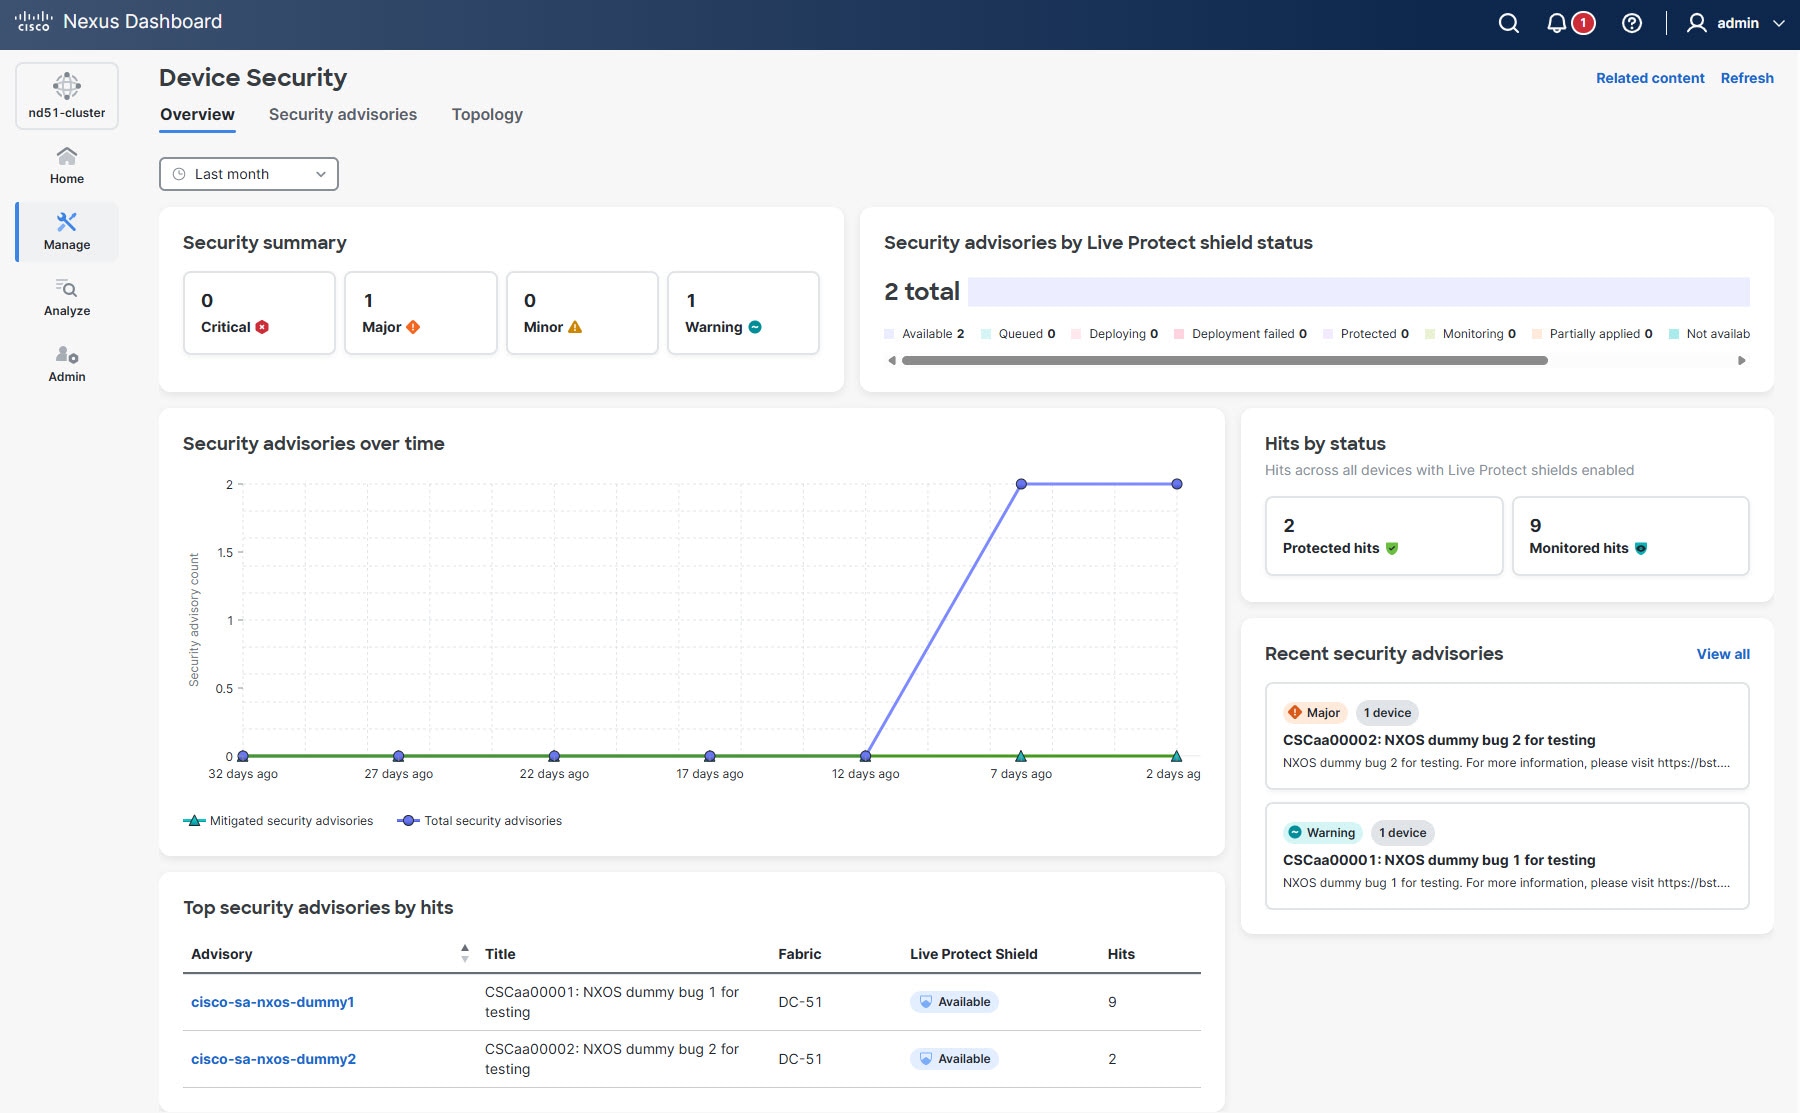Click the Critical severity red icon
This screenshot has height=1113, width=1800.
(x=262, y=327)
